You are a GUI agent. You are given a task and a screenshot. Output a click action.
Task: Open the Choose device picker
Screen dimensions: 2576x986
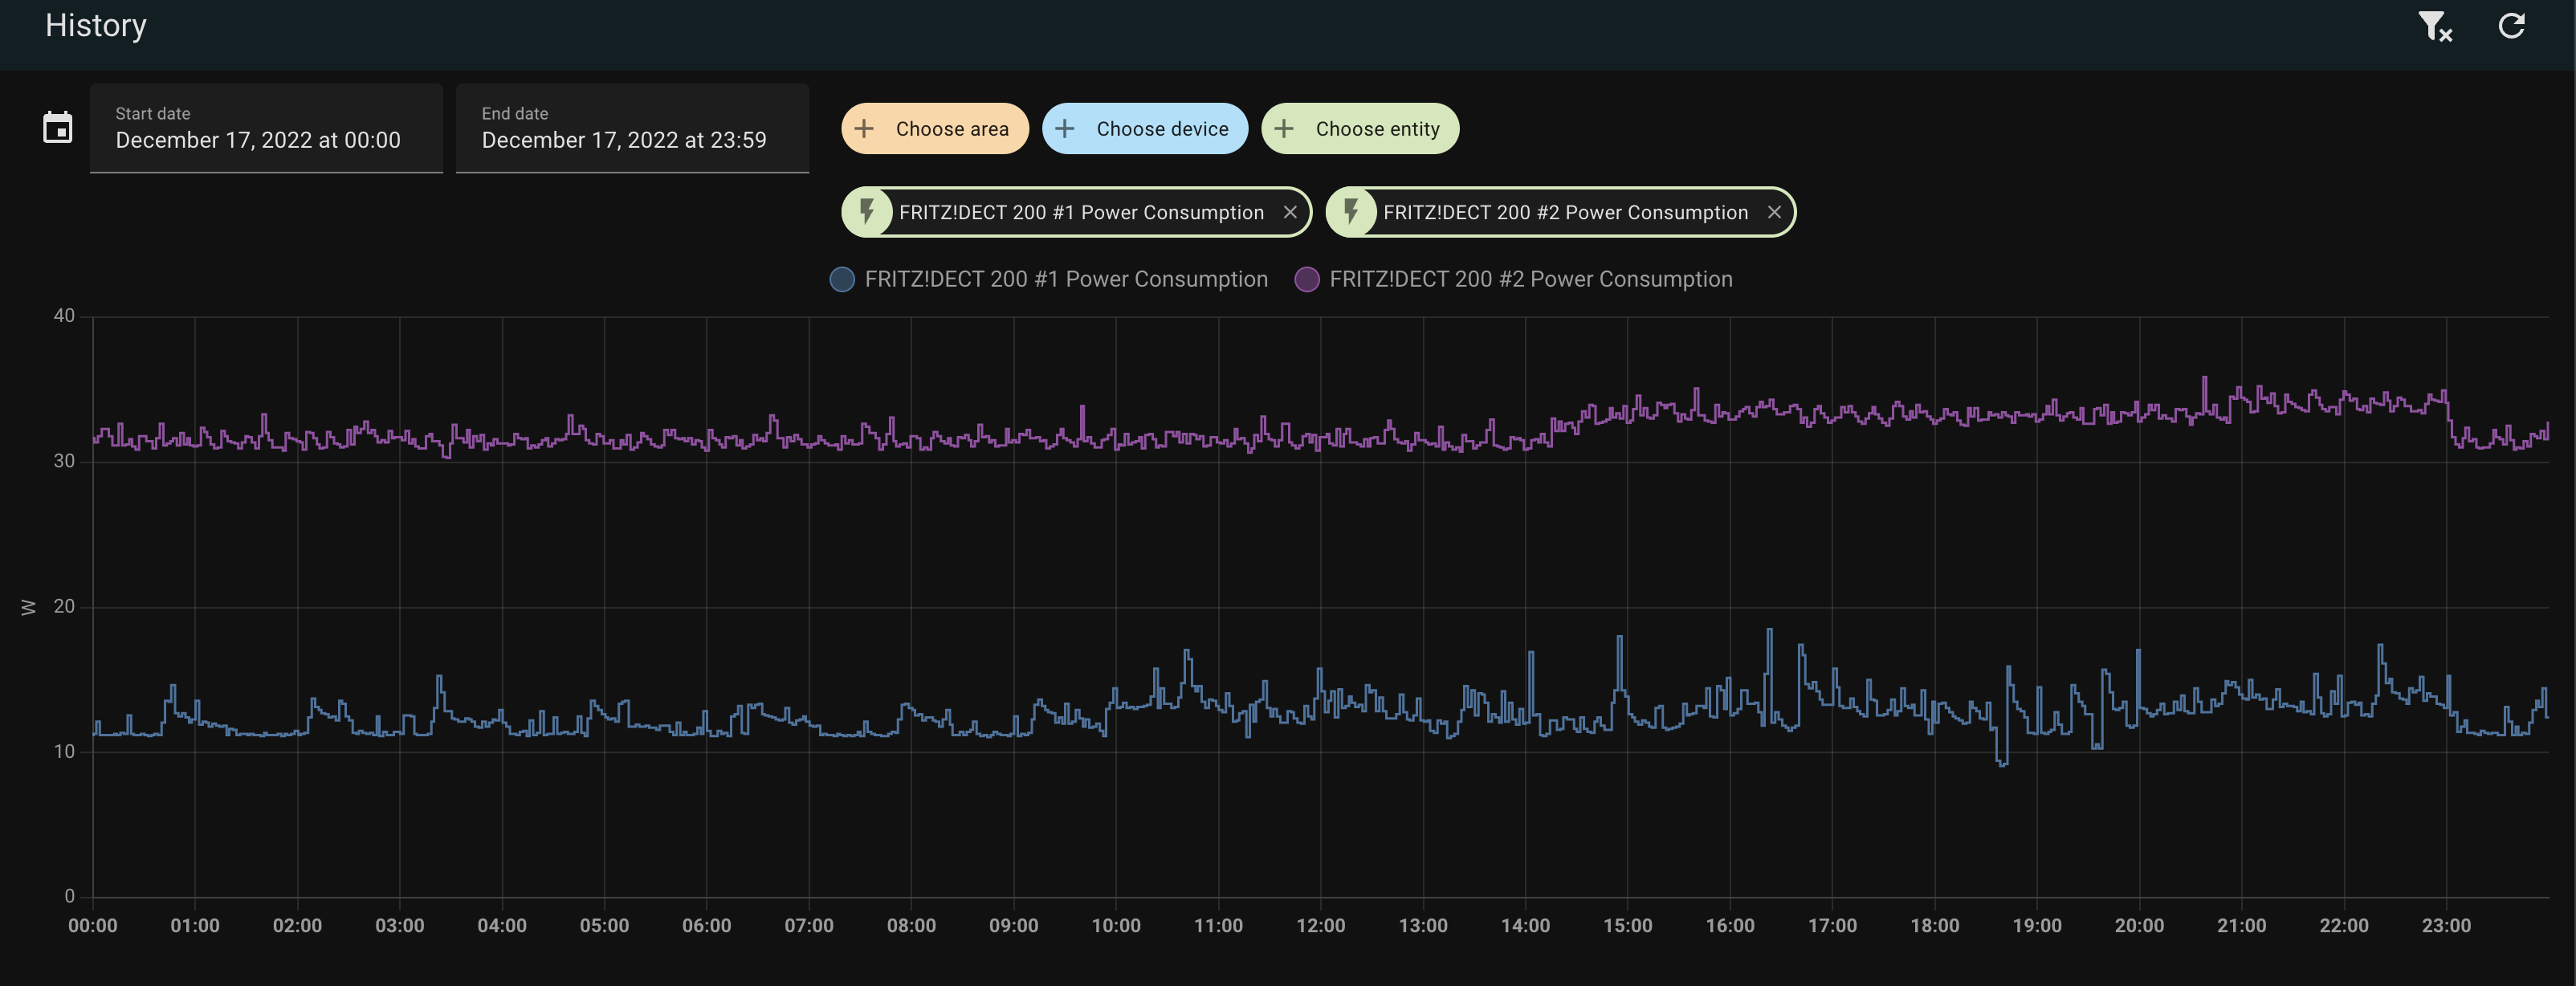1161,129
